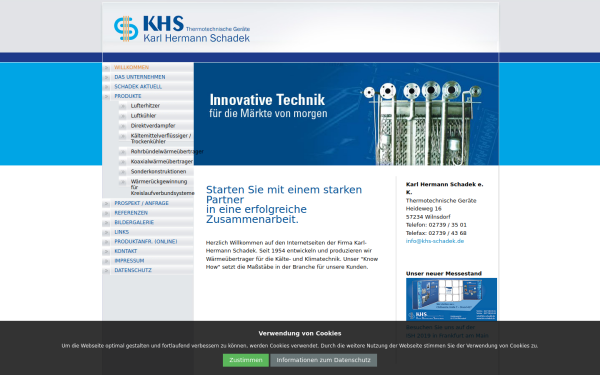Email info@khs-schadek.de
Viewport: 600px width, 375px height.
coord(435,241)
